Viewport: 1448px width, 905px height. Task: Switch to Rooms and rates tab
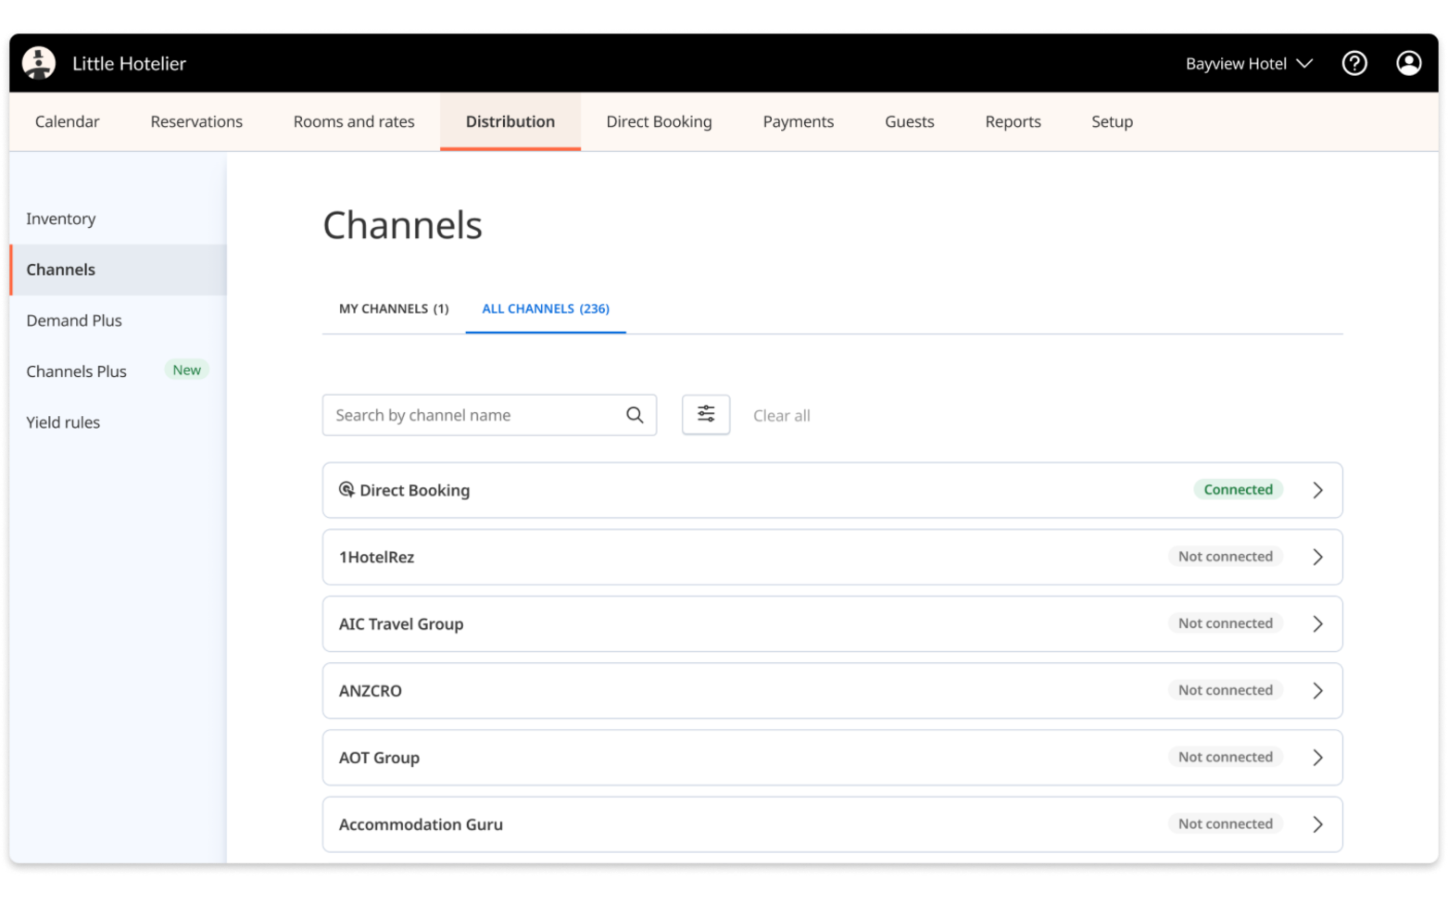354,122
